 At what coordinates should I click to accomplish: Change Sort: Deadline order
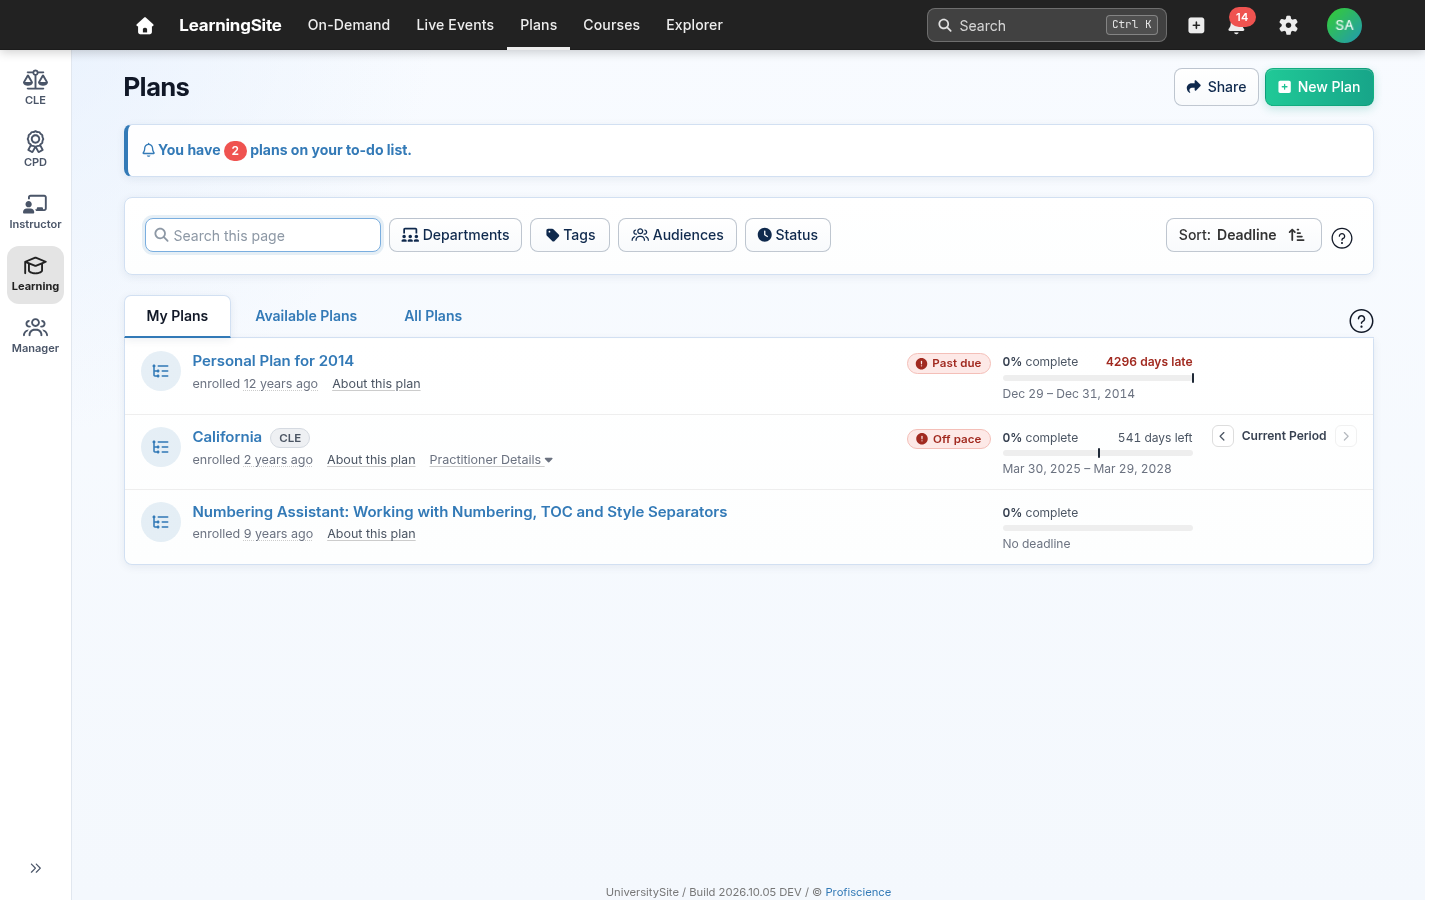coord(1243,235)
